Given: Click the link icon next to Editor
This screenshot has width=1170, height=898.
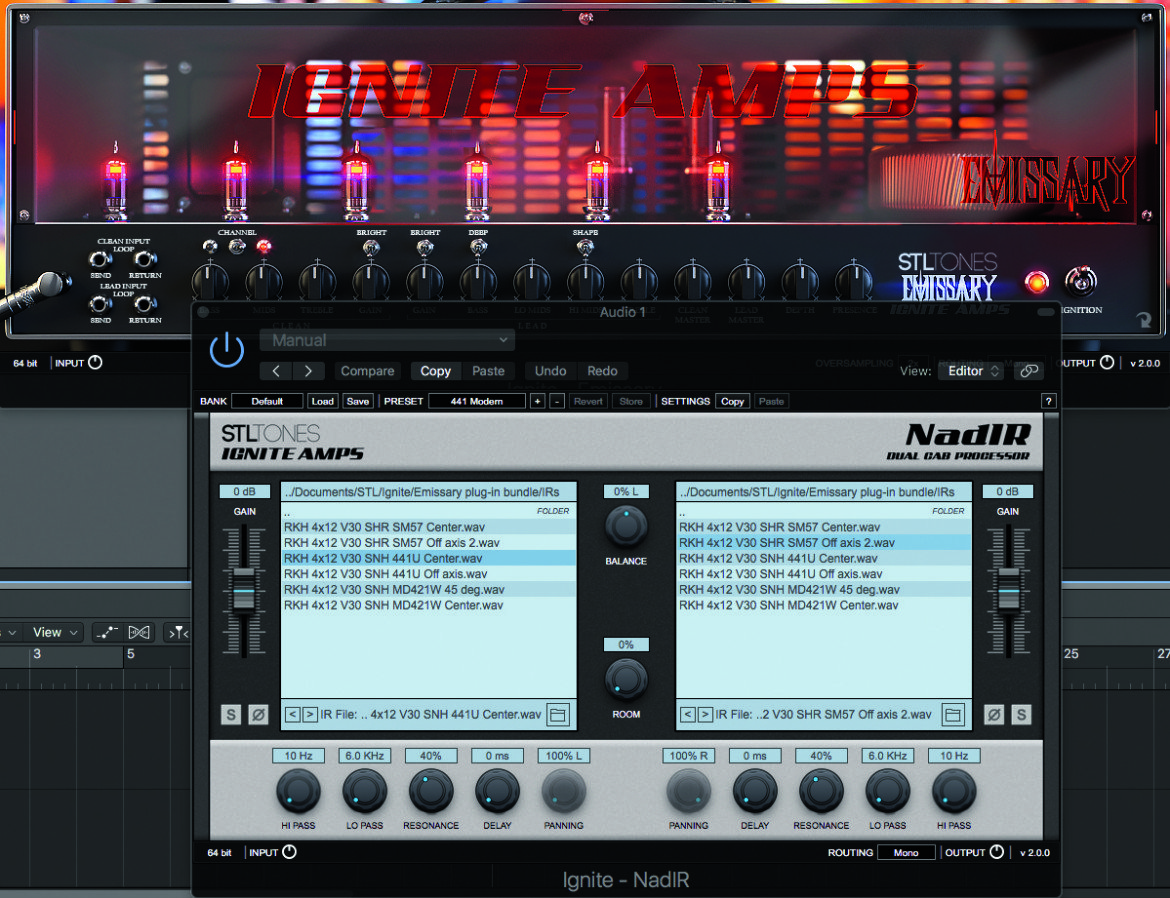Looking at the screenshot, I should pyautogui.click(x=1029, y=371).
